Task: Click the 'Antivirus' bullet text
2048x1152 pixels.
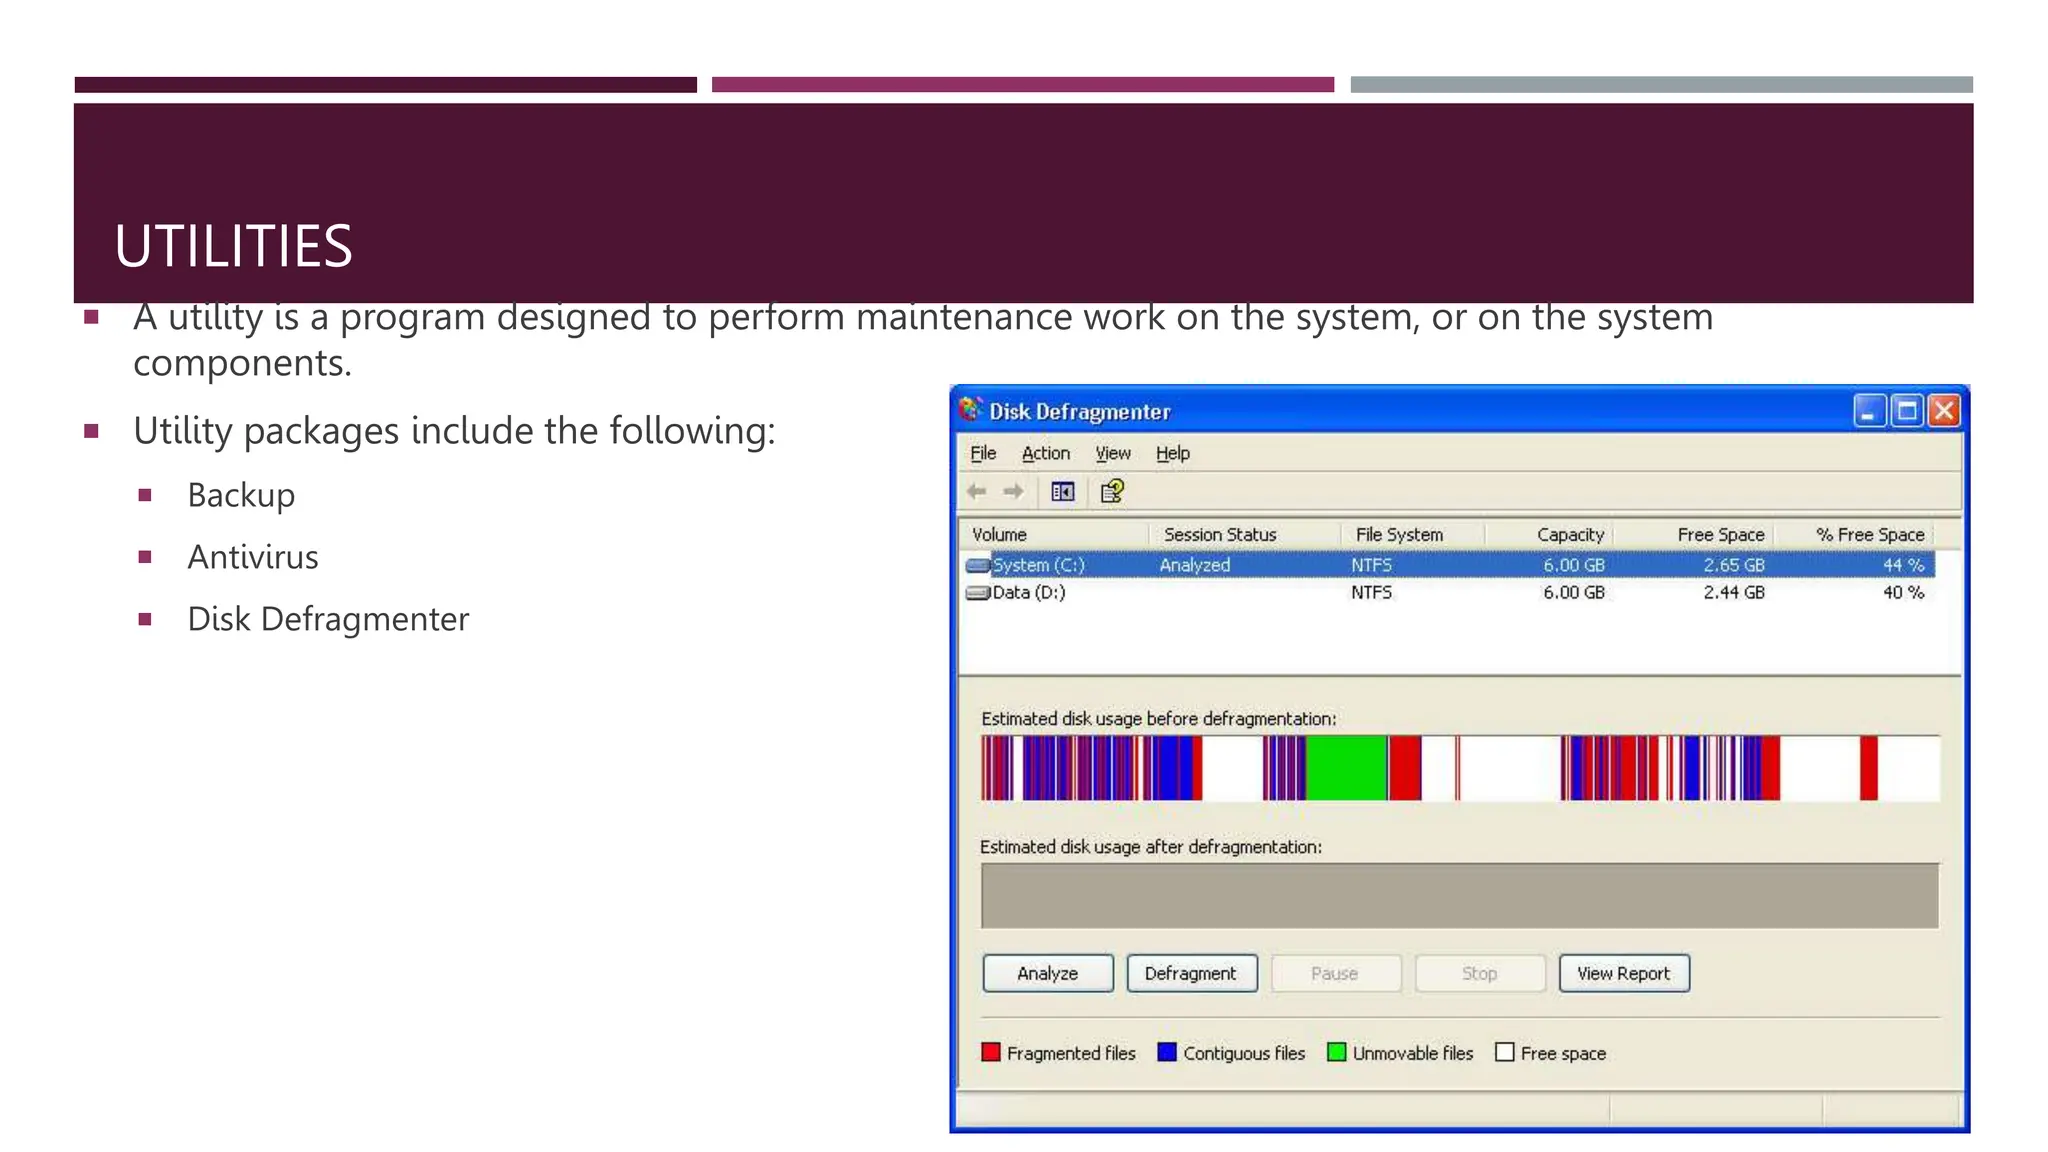Action: pyautogui.click(x=253, y=557)
